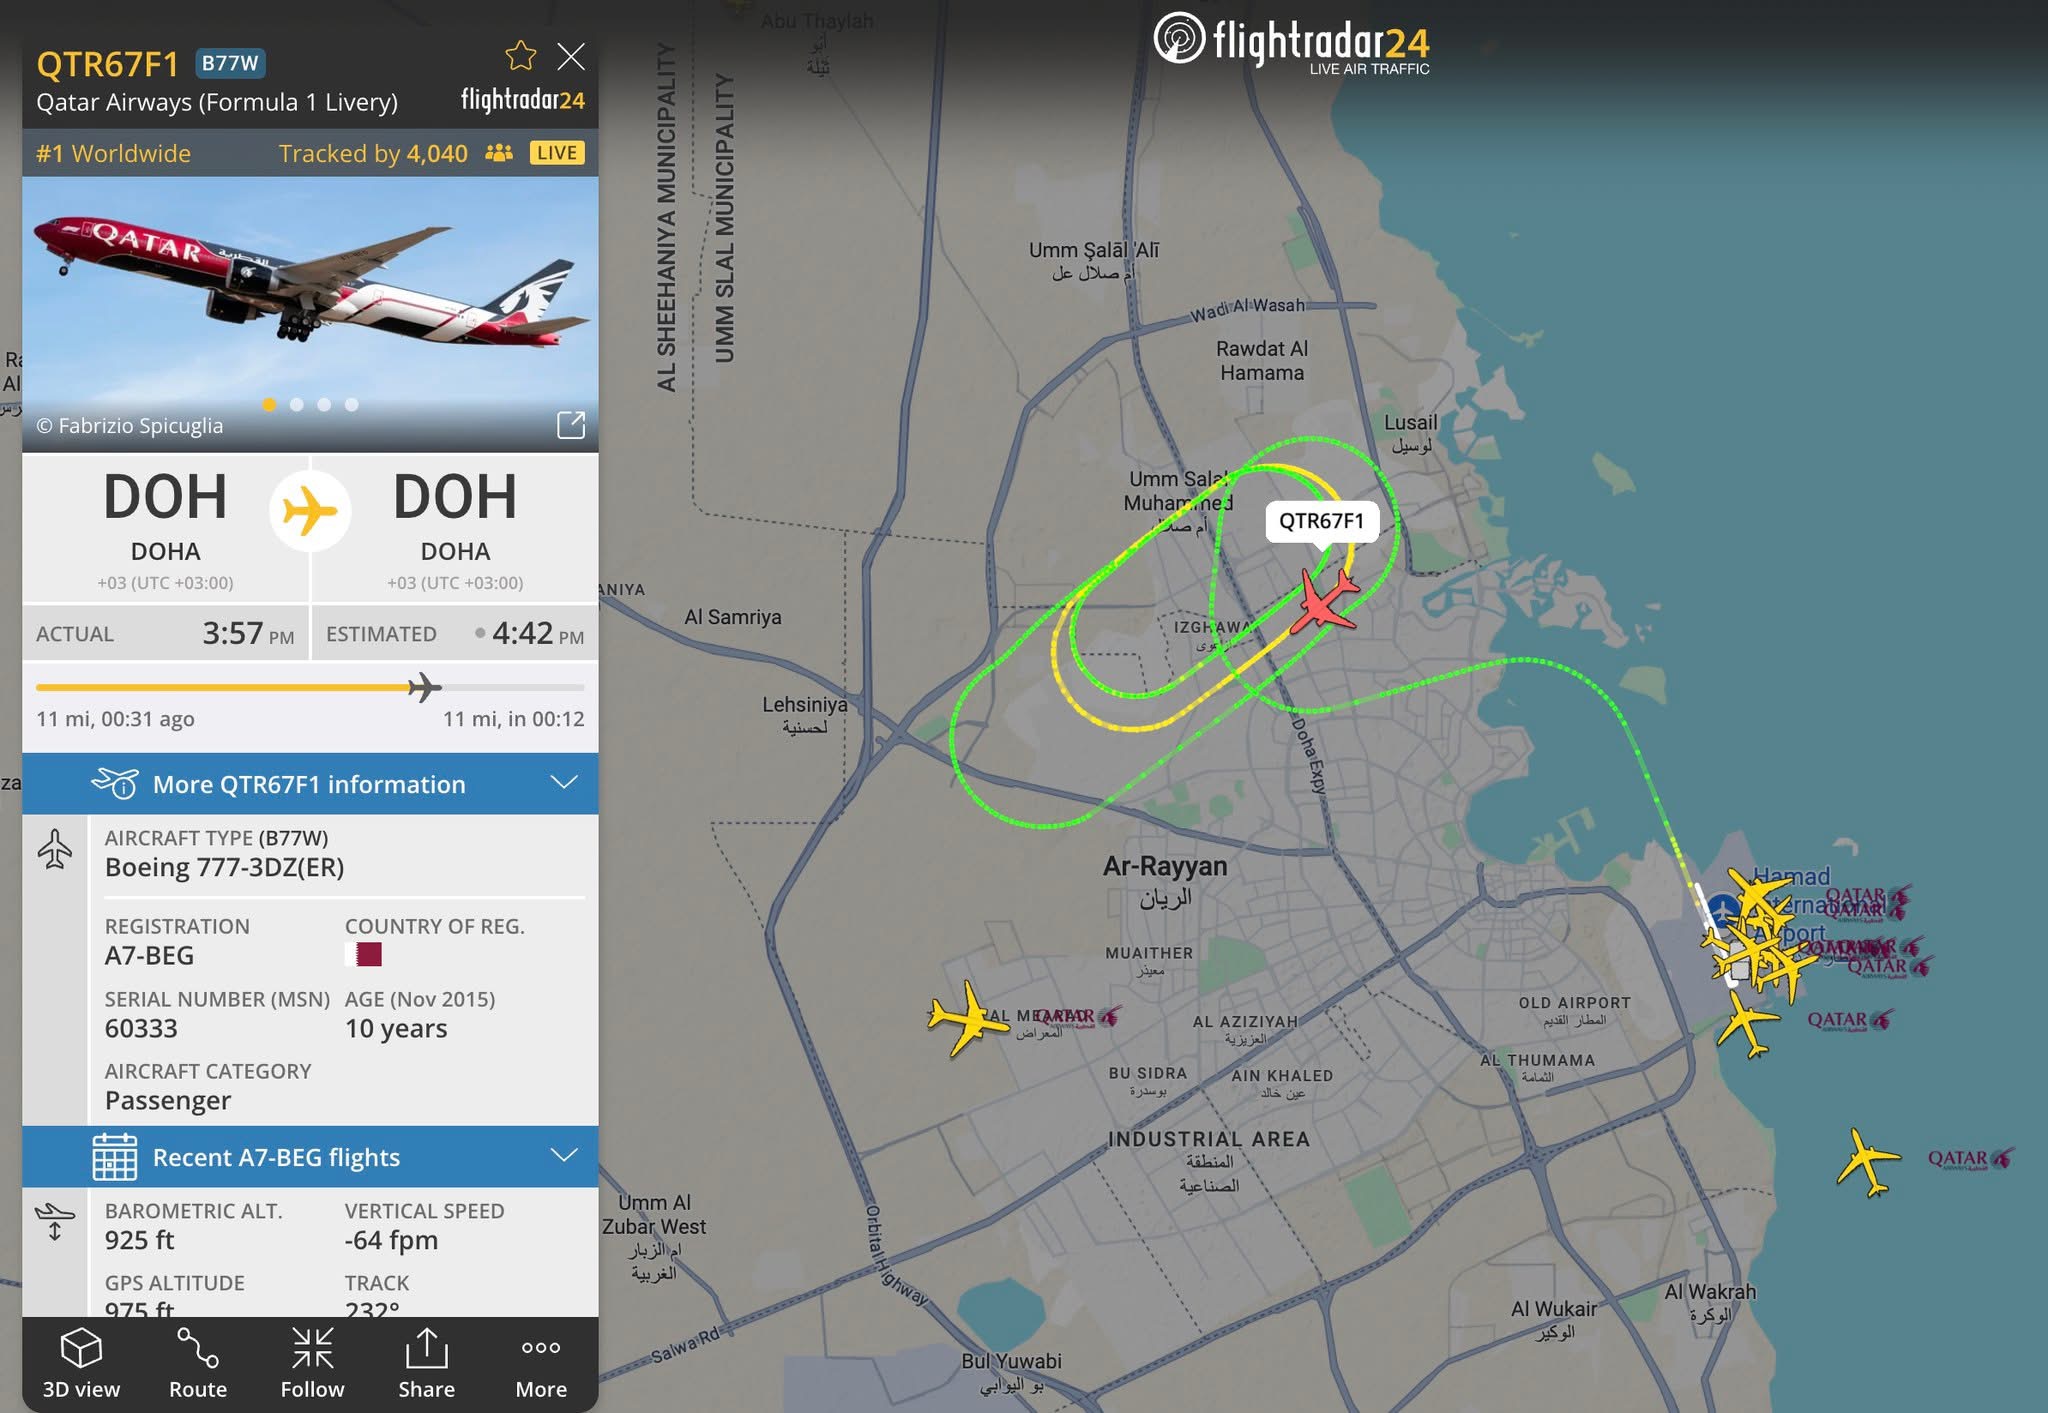Select yellow aircraft near Al Mearad

coord(965,1018)
